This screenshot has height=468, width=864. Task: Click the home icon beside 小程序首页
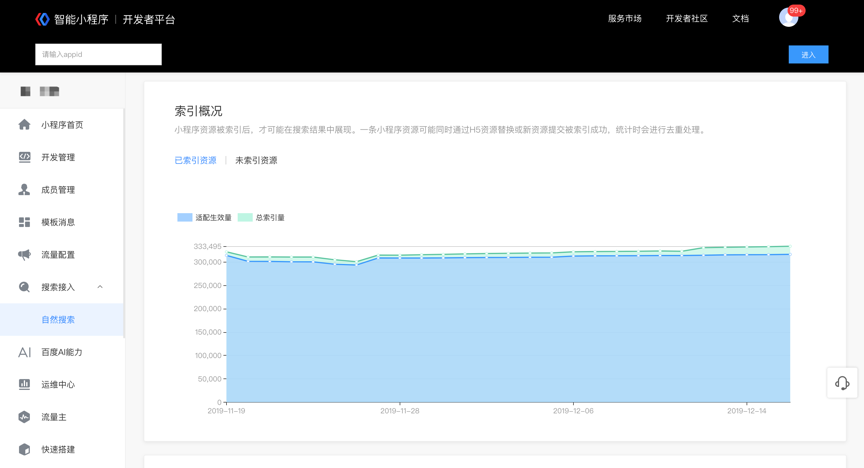pos(24,125)
